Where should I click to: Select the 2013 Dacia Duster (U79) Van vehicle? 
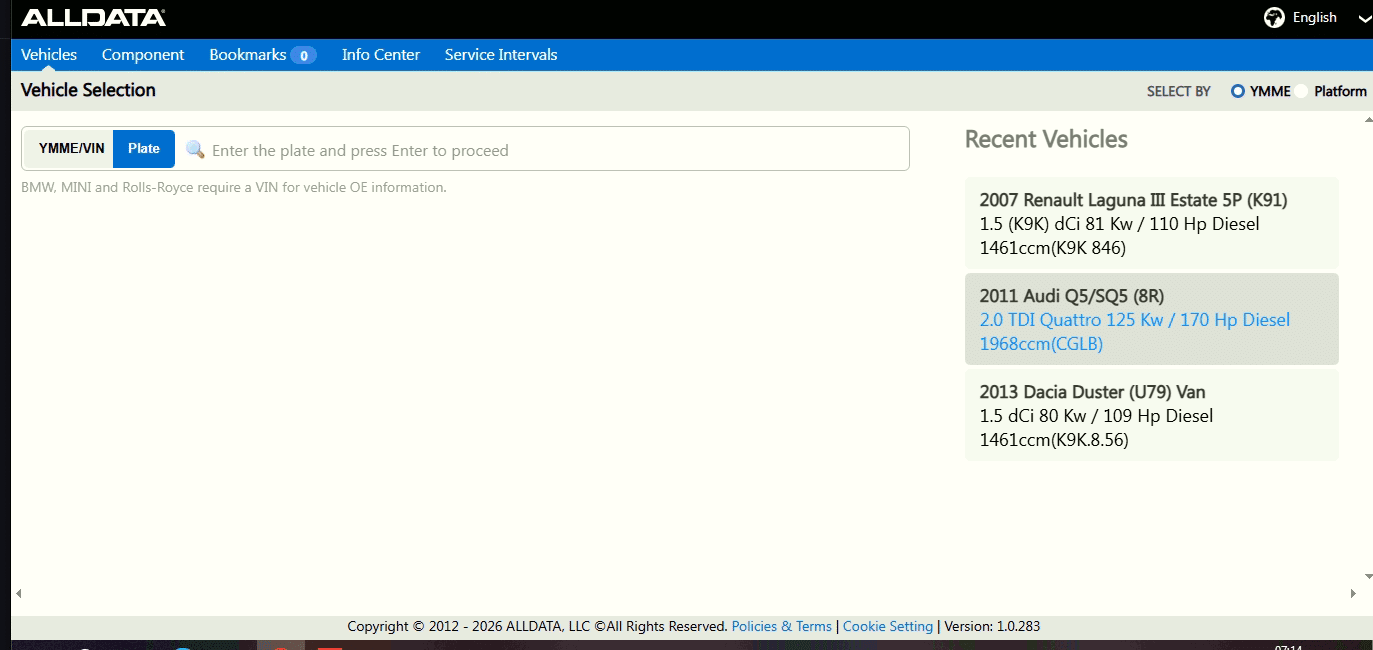click(x=1151, y=415)
